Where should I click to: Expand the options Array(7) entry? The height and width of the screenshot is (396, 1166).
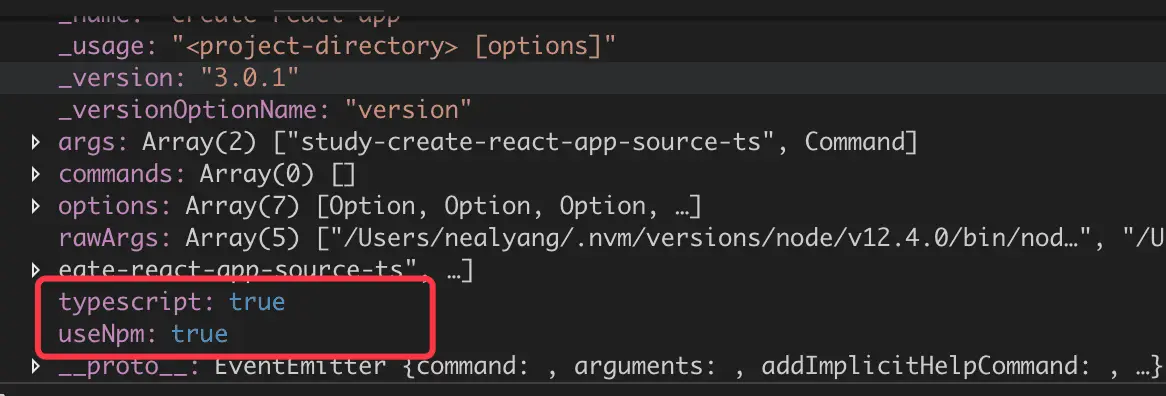pyautogui.click(x=36, y=207)
